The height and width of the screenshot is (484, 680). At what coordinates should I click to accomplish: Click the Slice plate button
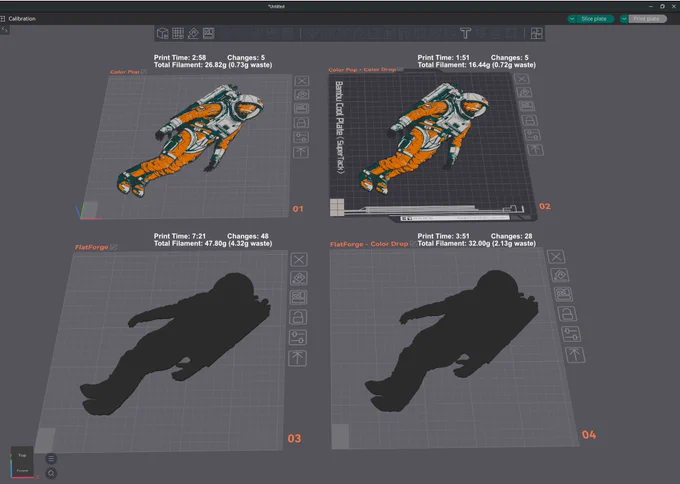click(x=594, y=19)
